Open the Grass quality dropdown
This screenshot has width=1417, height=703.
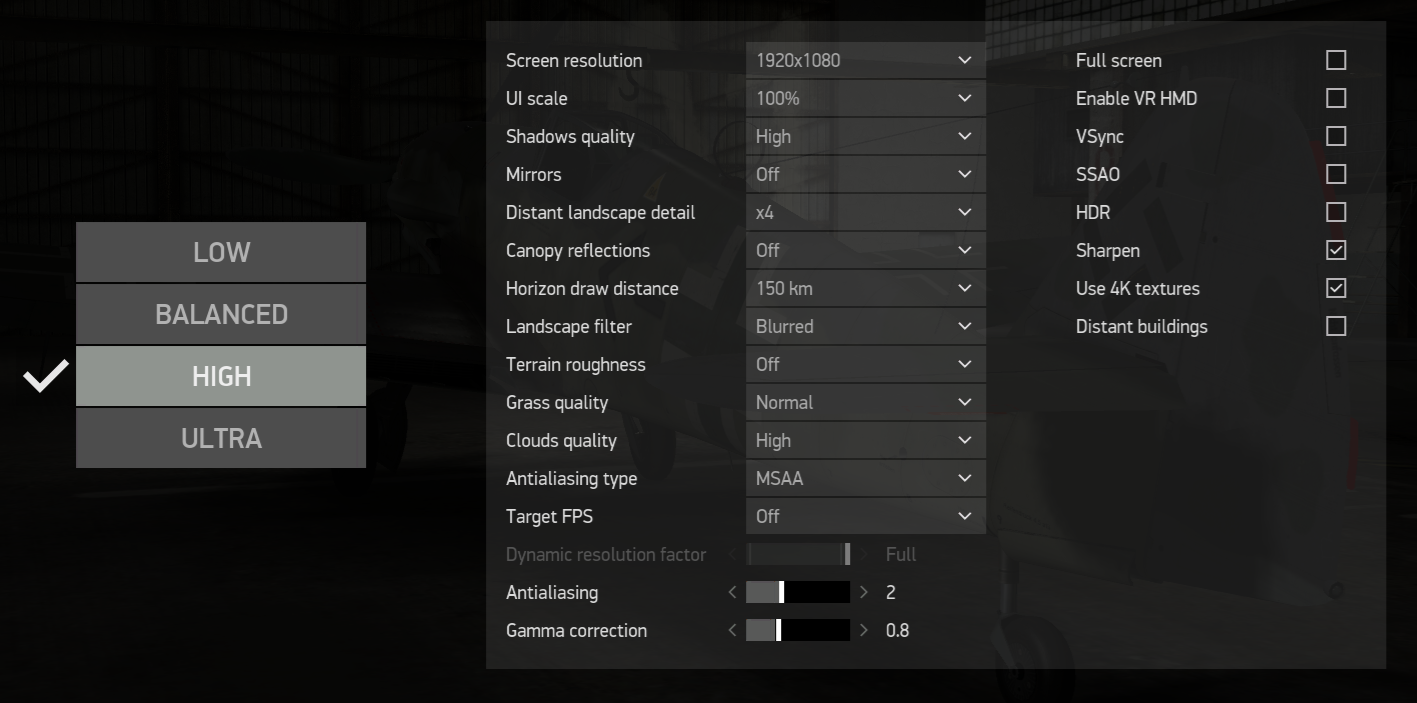coord(865,402)
